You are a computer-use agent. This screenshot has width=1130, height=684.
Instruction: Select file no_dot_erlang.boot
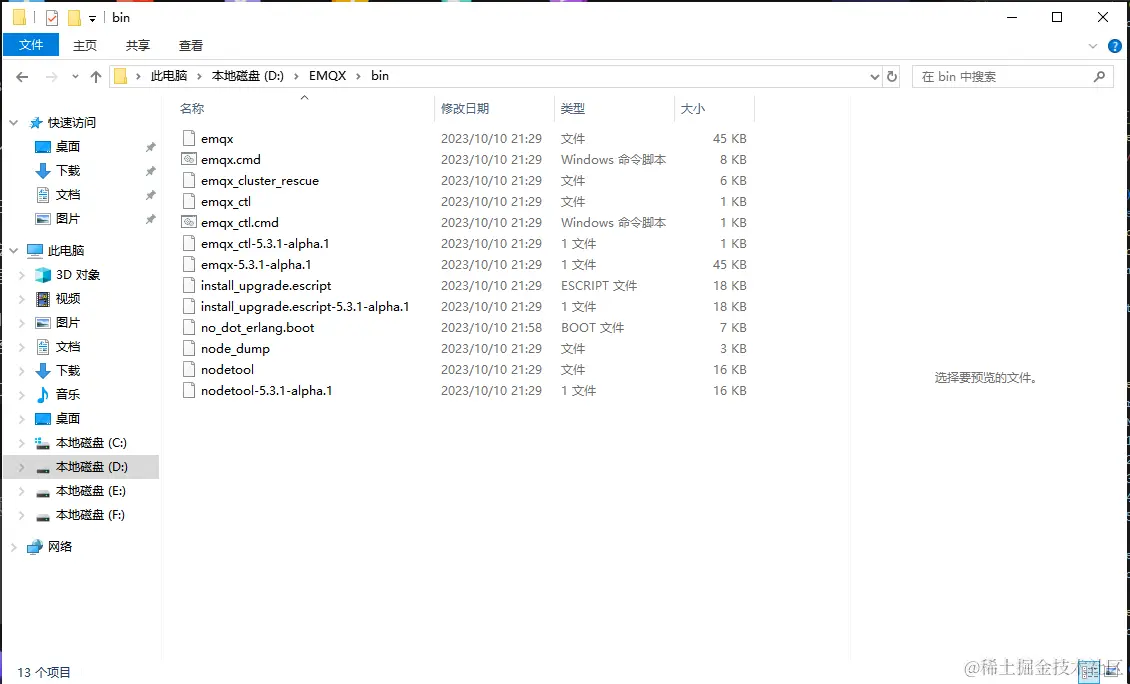(257, 327)
